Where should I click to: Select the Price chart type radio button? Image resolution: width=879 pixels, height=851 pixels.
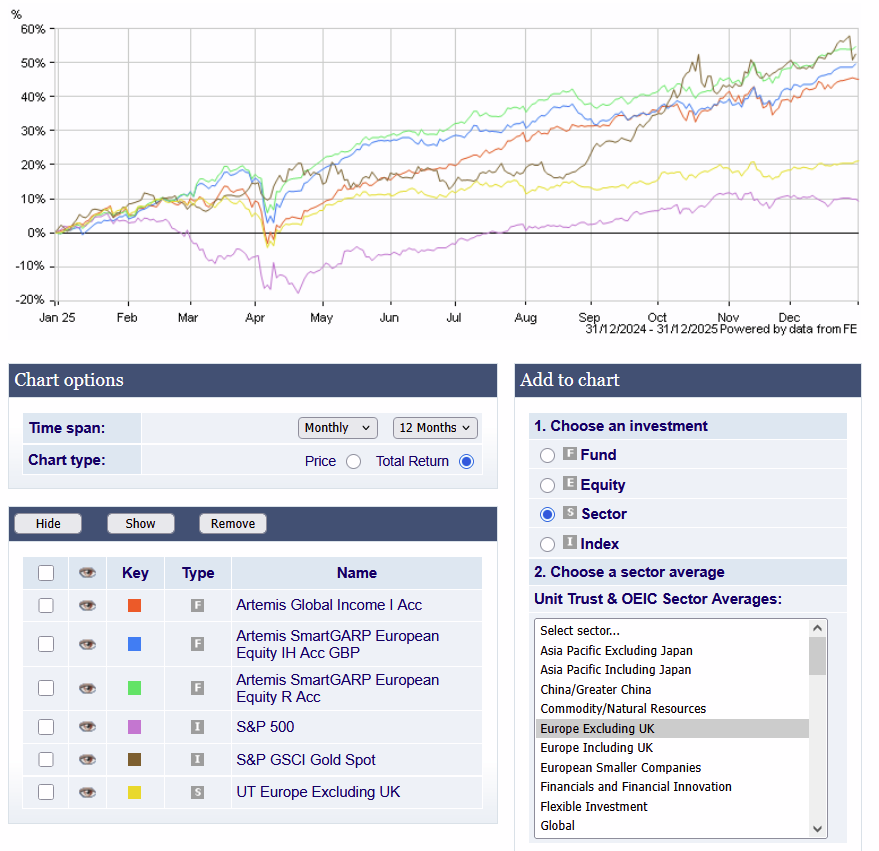pos(353,461)
